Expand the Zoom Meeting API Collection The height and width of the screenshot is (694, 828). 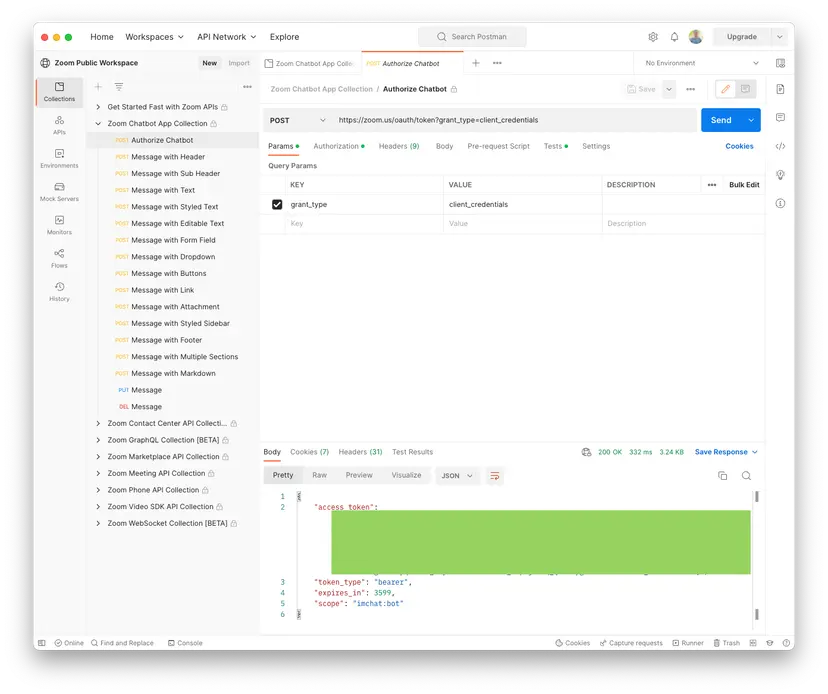99,473
